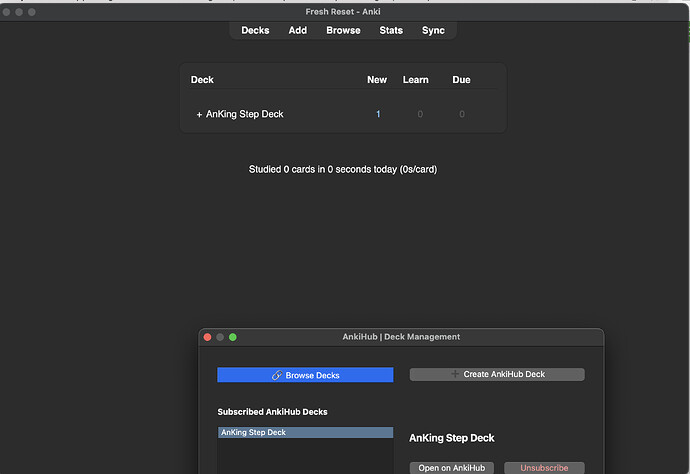
Task: Click the Learn count for AnKing Step Deck
Action: pos(420,114)
